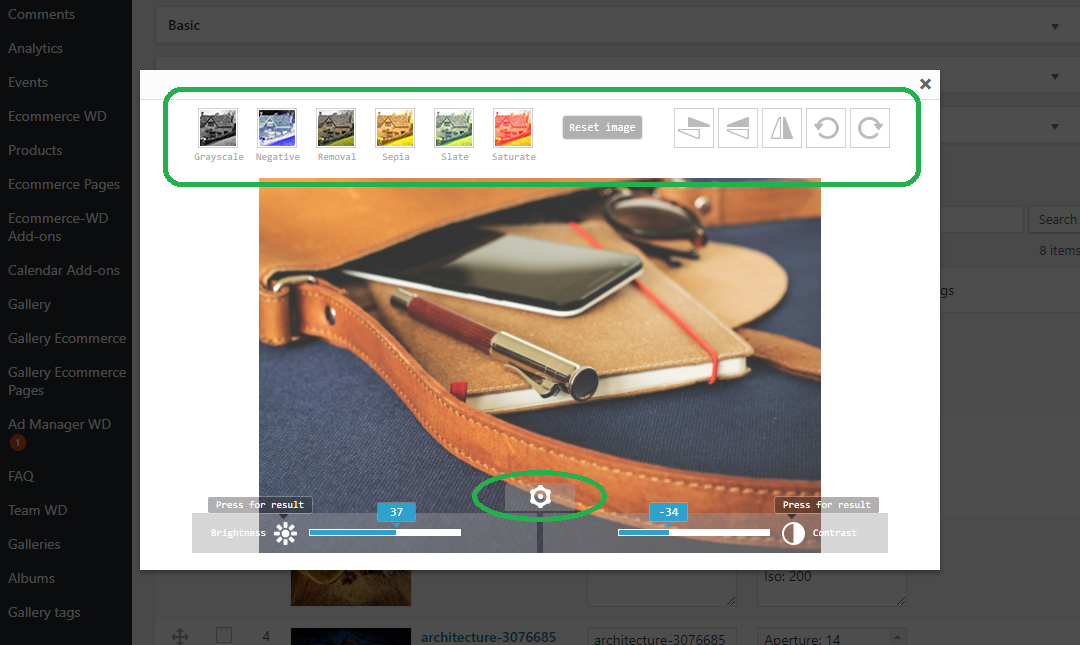This screenshot has height=645, width=1080.
Task: Open Analytics in the sidebar
Action: pyautogui.click(x=35, y=48)
